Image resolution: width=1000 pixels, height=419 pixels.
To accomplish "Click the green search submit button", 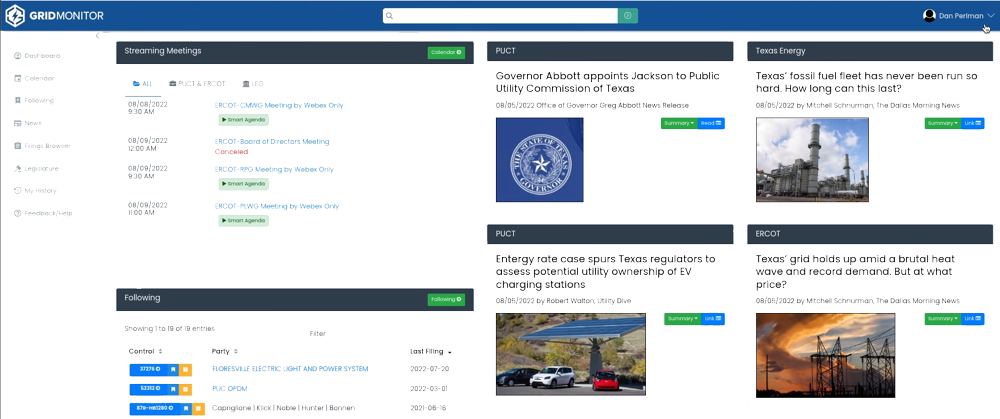I will (628, 15).
